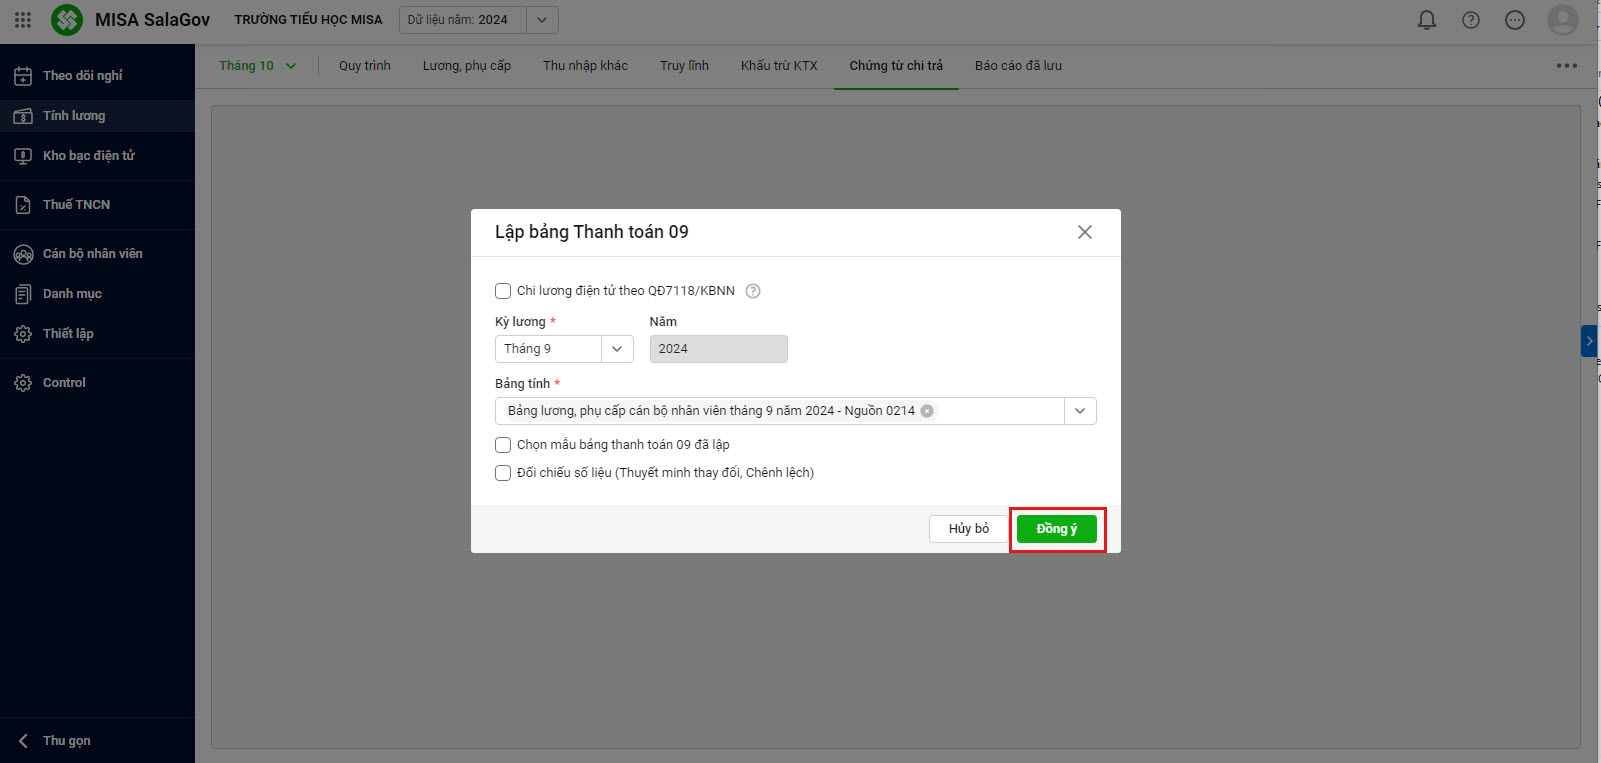Open the app launcher grid icon

click(23, 20)
